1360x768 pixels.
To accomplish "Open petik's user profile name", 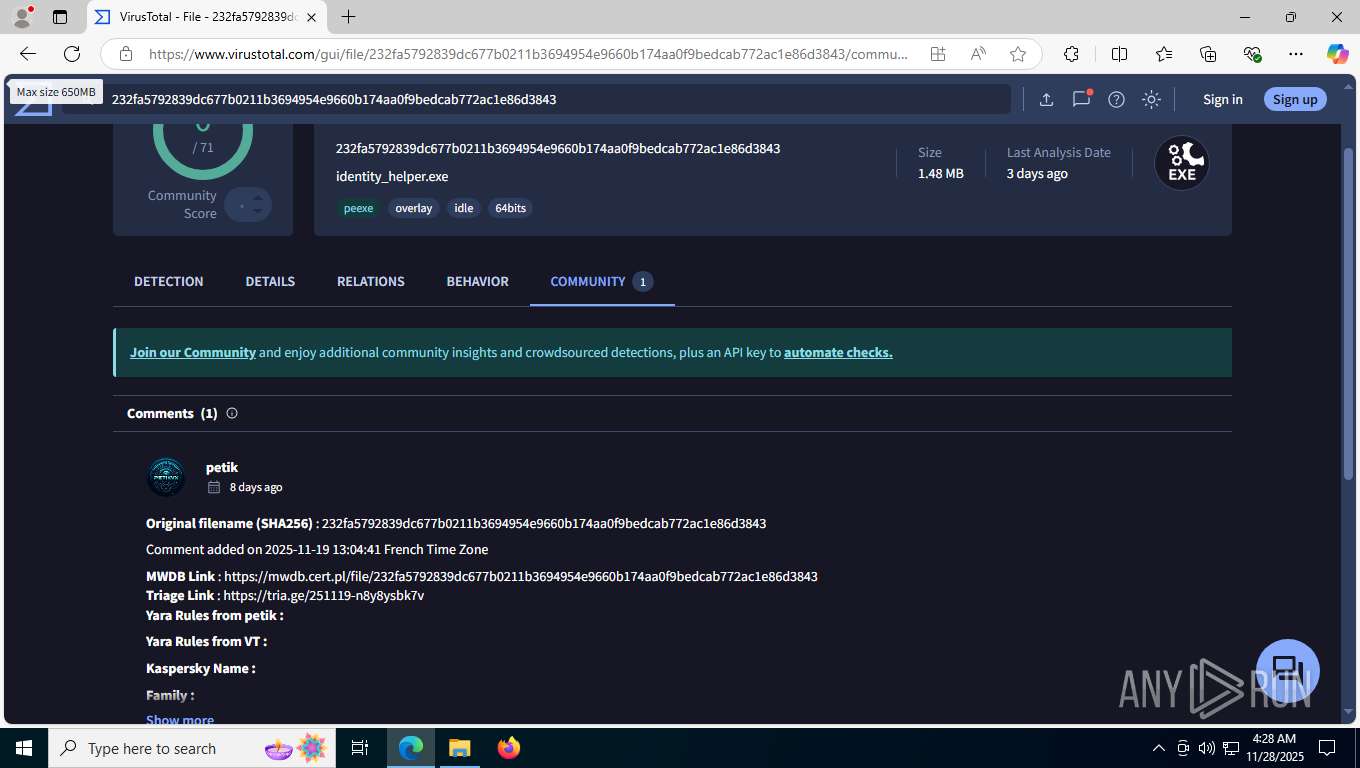I will click(222, 467).
